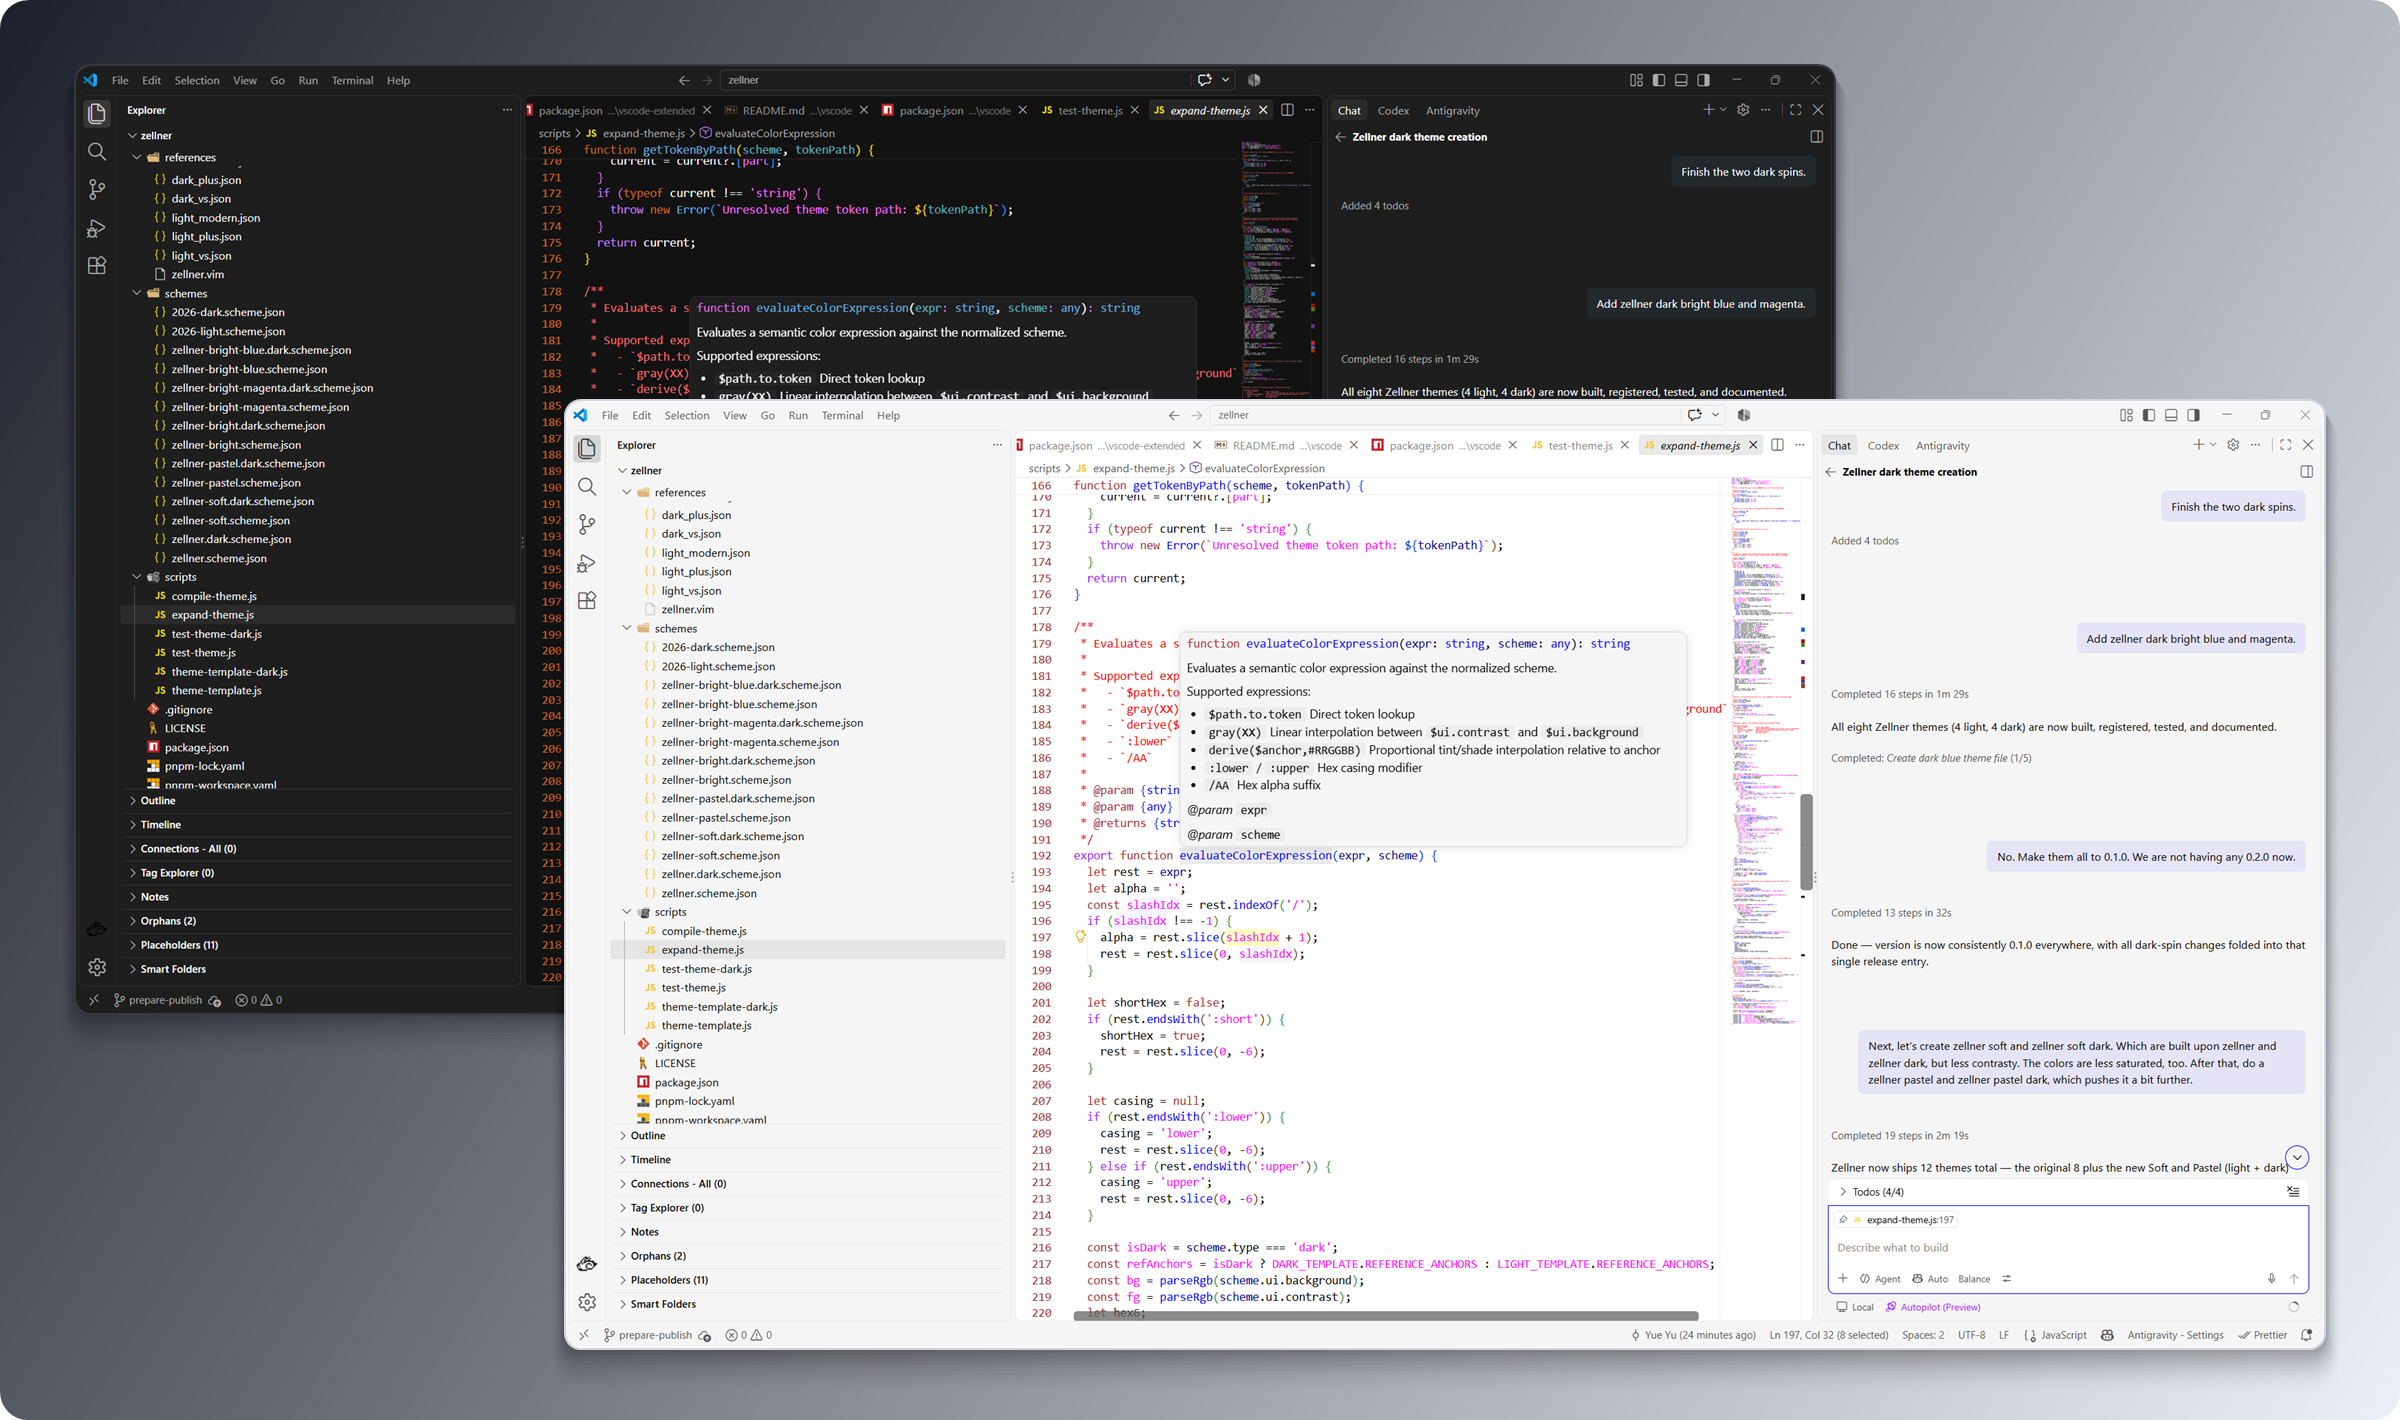Viewport: 2400px width, 1420px height.
Task: Toggle secondary side bar in back dark window
Action: [1703, 80]
